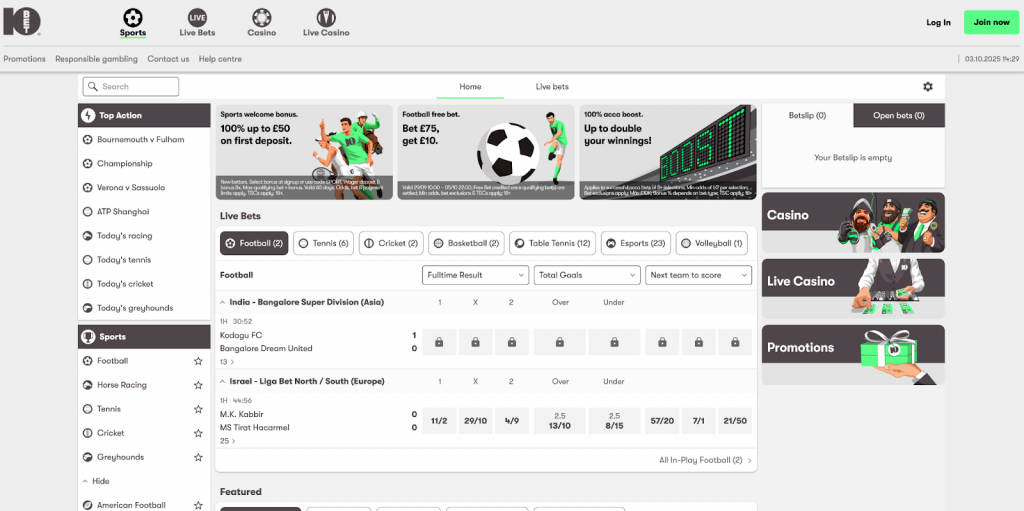
Task: Select the Table Tennis (12) live filter
Action: point(552,243)
